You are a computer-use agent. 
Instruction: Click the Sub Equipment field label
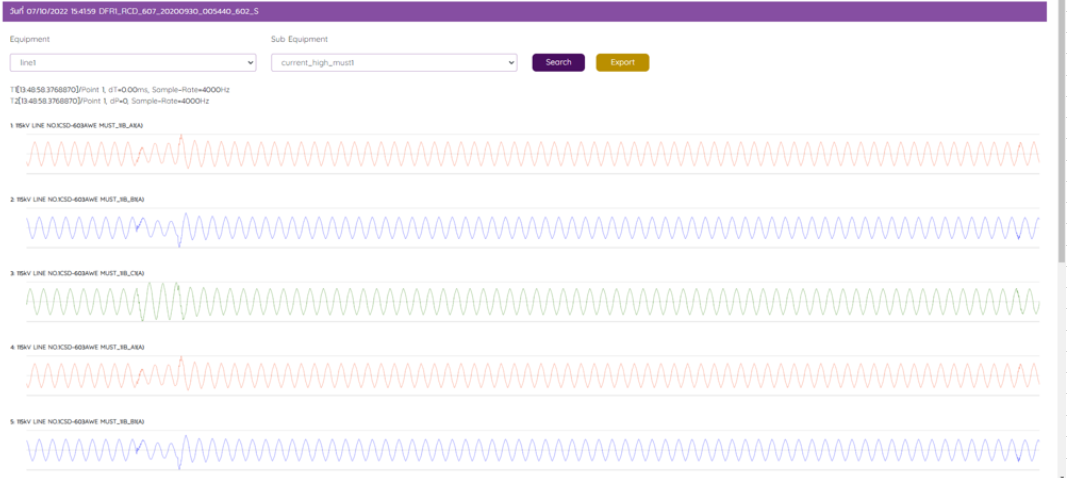(299, 39)
